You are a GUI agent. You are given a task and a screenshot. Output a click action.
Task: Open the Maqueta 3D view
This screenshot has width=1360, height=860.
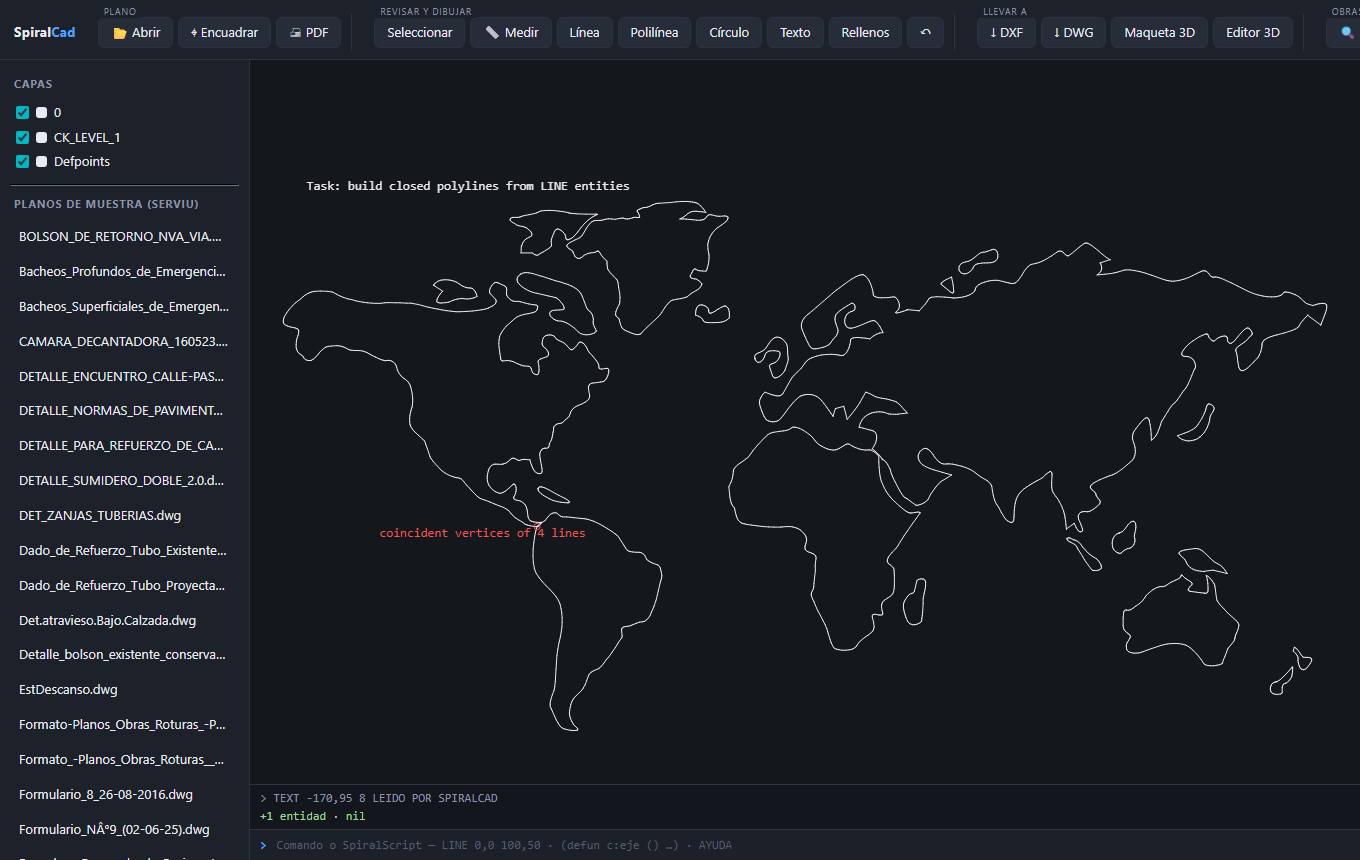(x=1159, y=32)
